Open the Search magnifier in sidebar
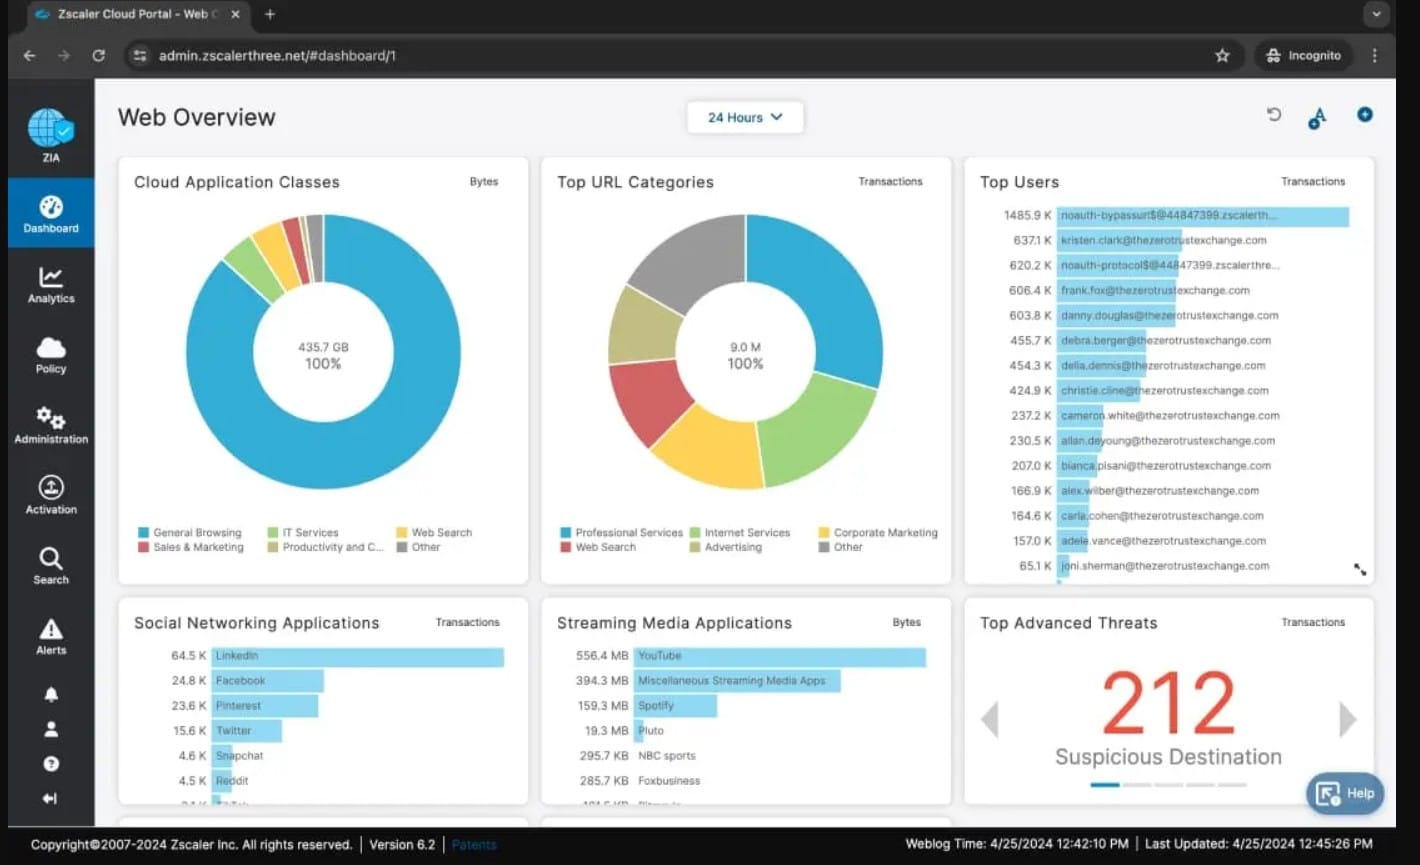Viewport: 1420px width, 865px height. point(51,565)
